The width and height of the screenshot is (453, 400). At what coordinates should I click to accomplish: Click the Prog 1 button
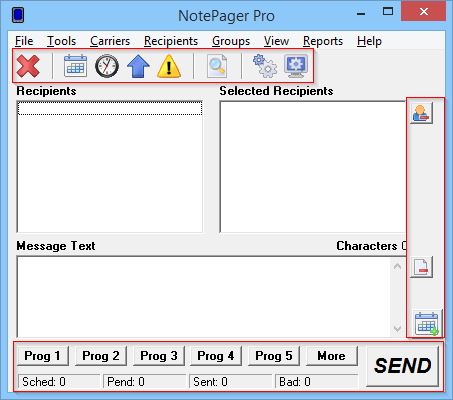(42, 356)
